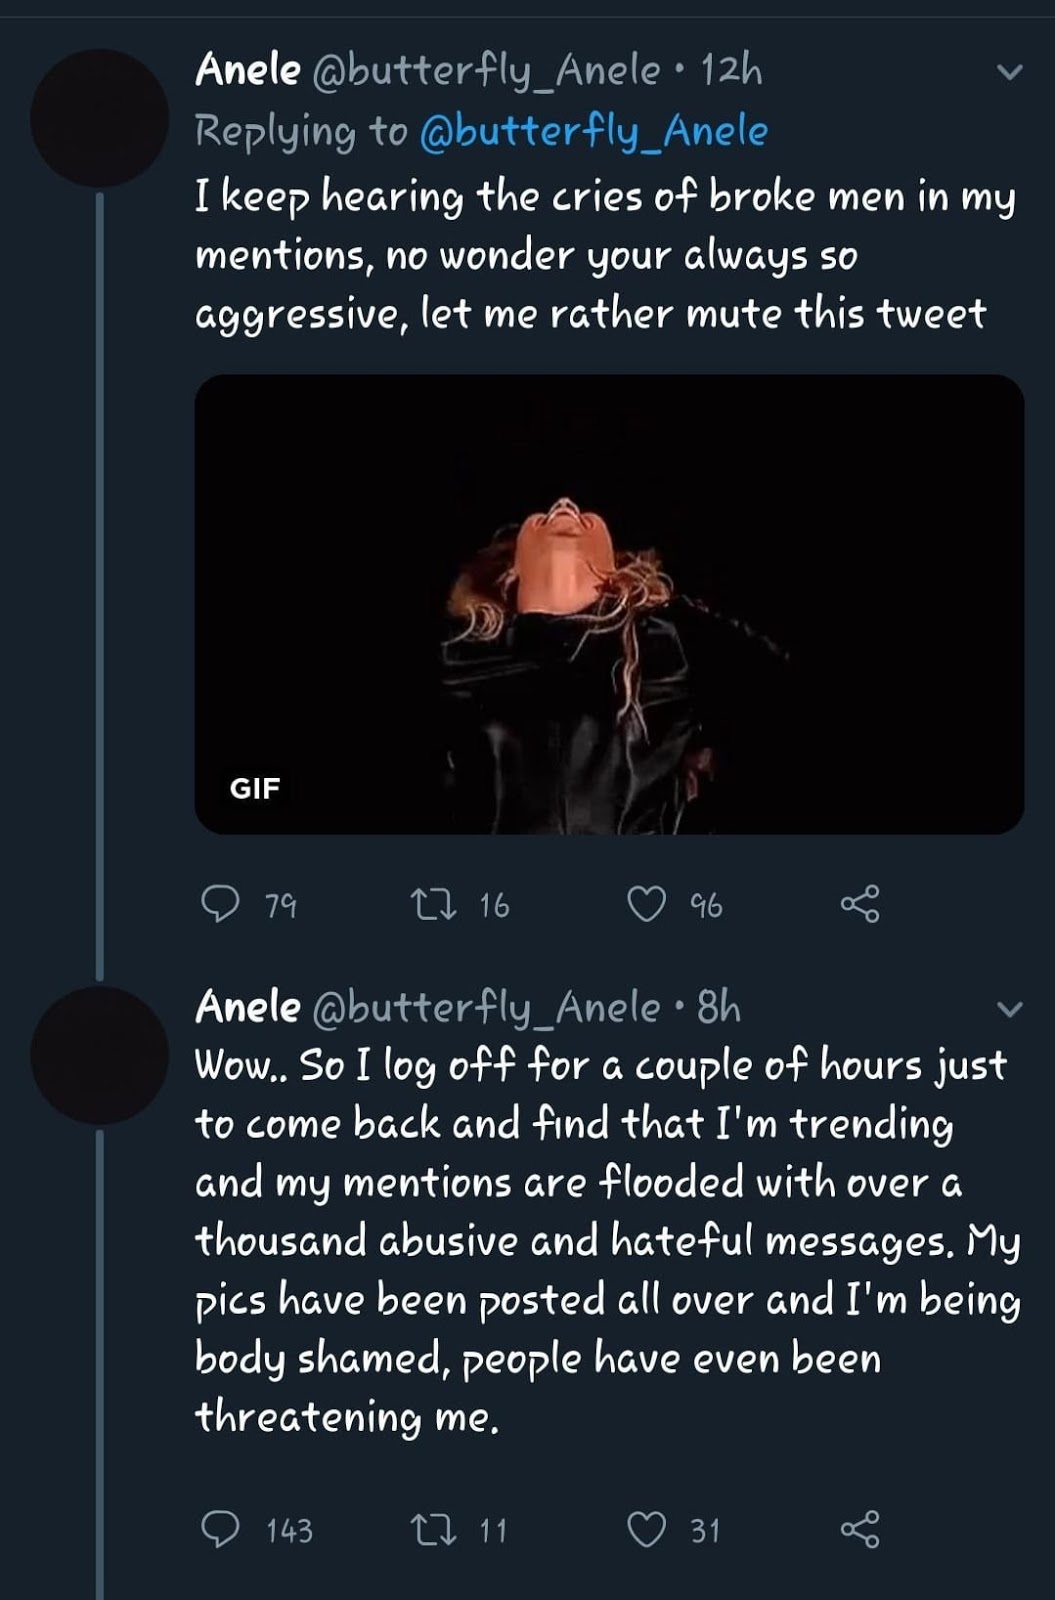Retweet the tweet with 16 retweets
1055x1600 pixels.
(434, 904)
